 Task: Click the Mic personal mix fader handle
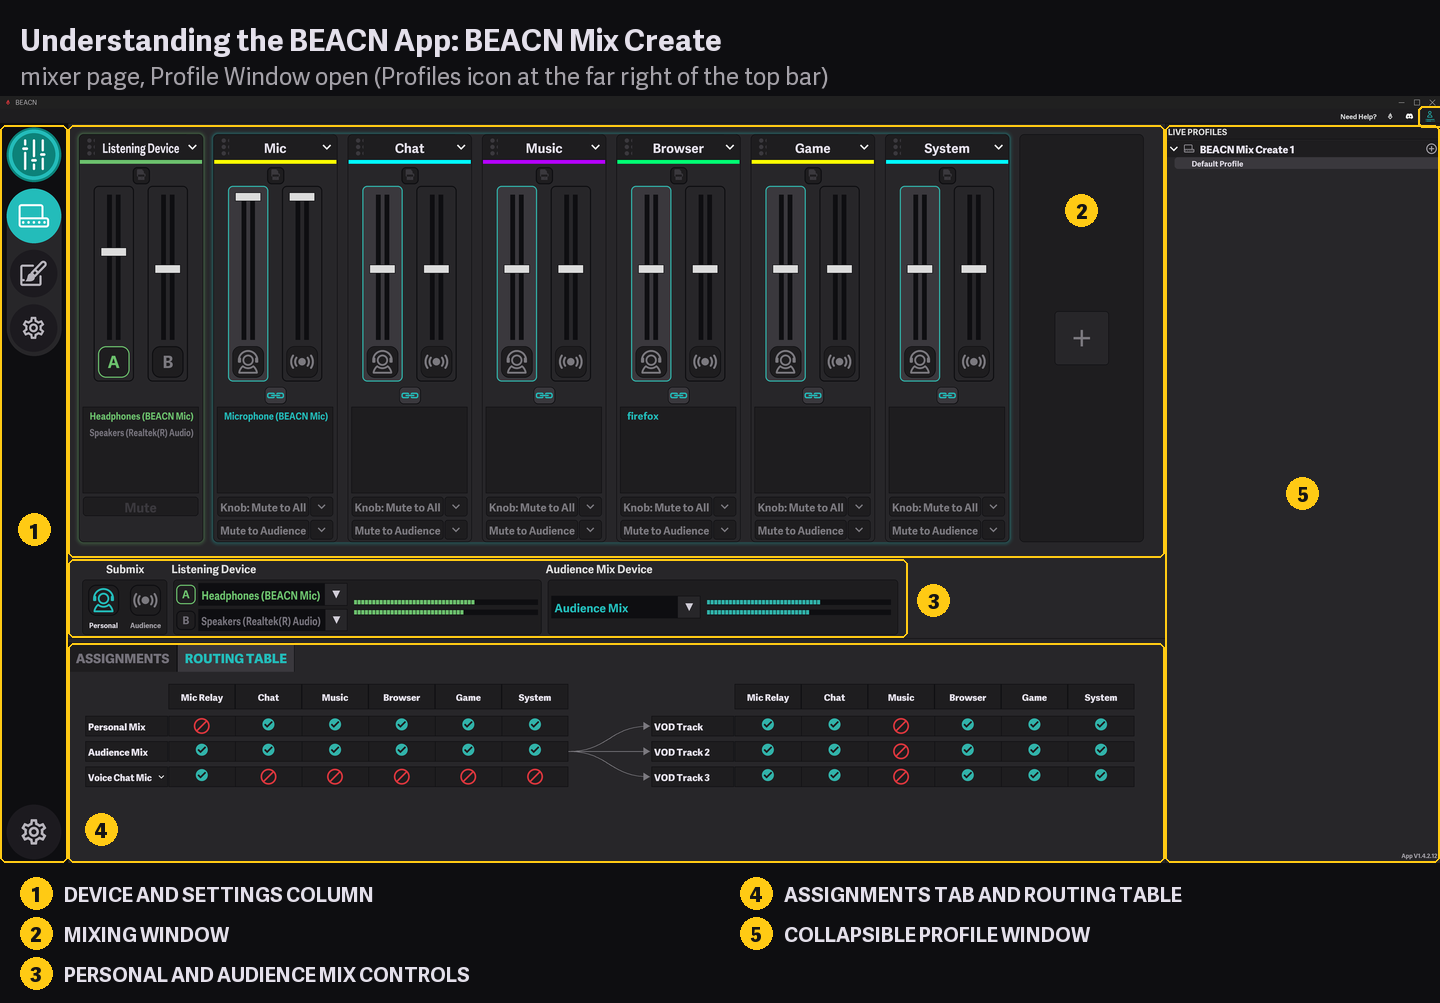248,197
